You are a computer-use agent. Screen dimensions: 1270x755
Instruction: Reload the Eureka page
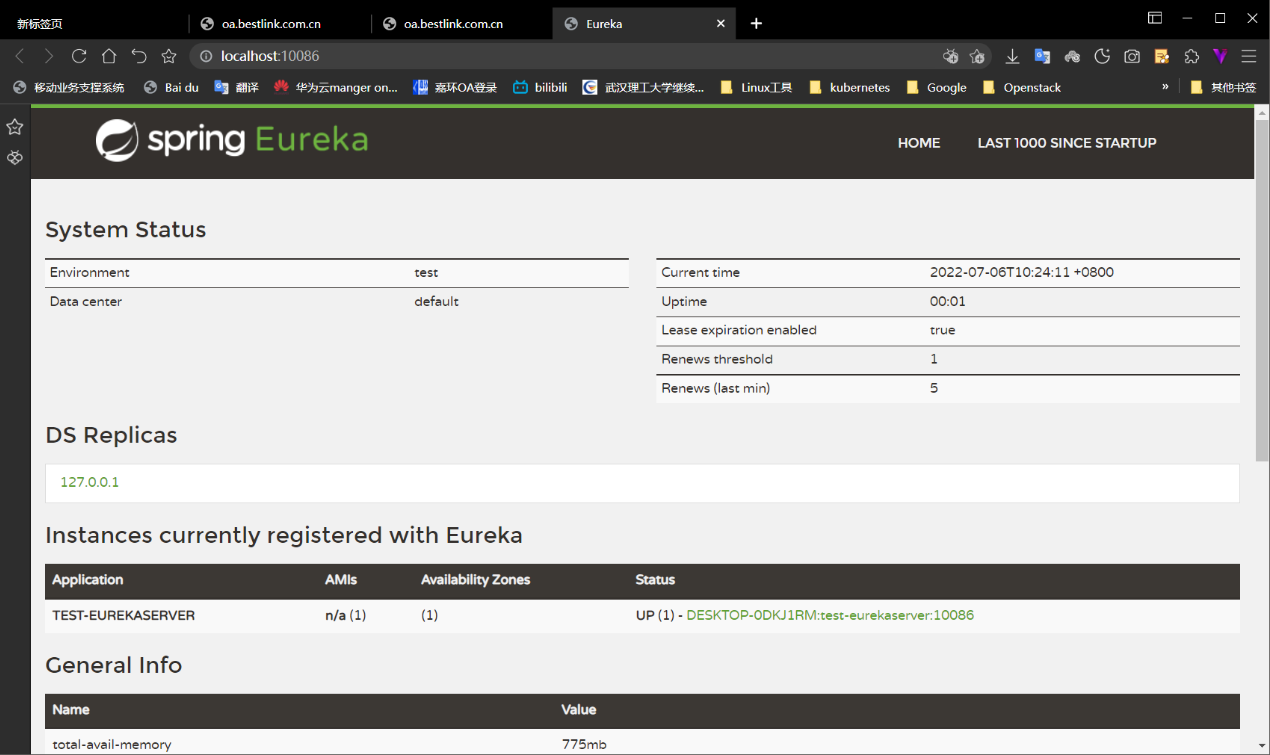point(79,56)
